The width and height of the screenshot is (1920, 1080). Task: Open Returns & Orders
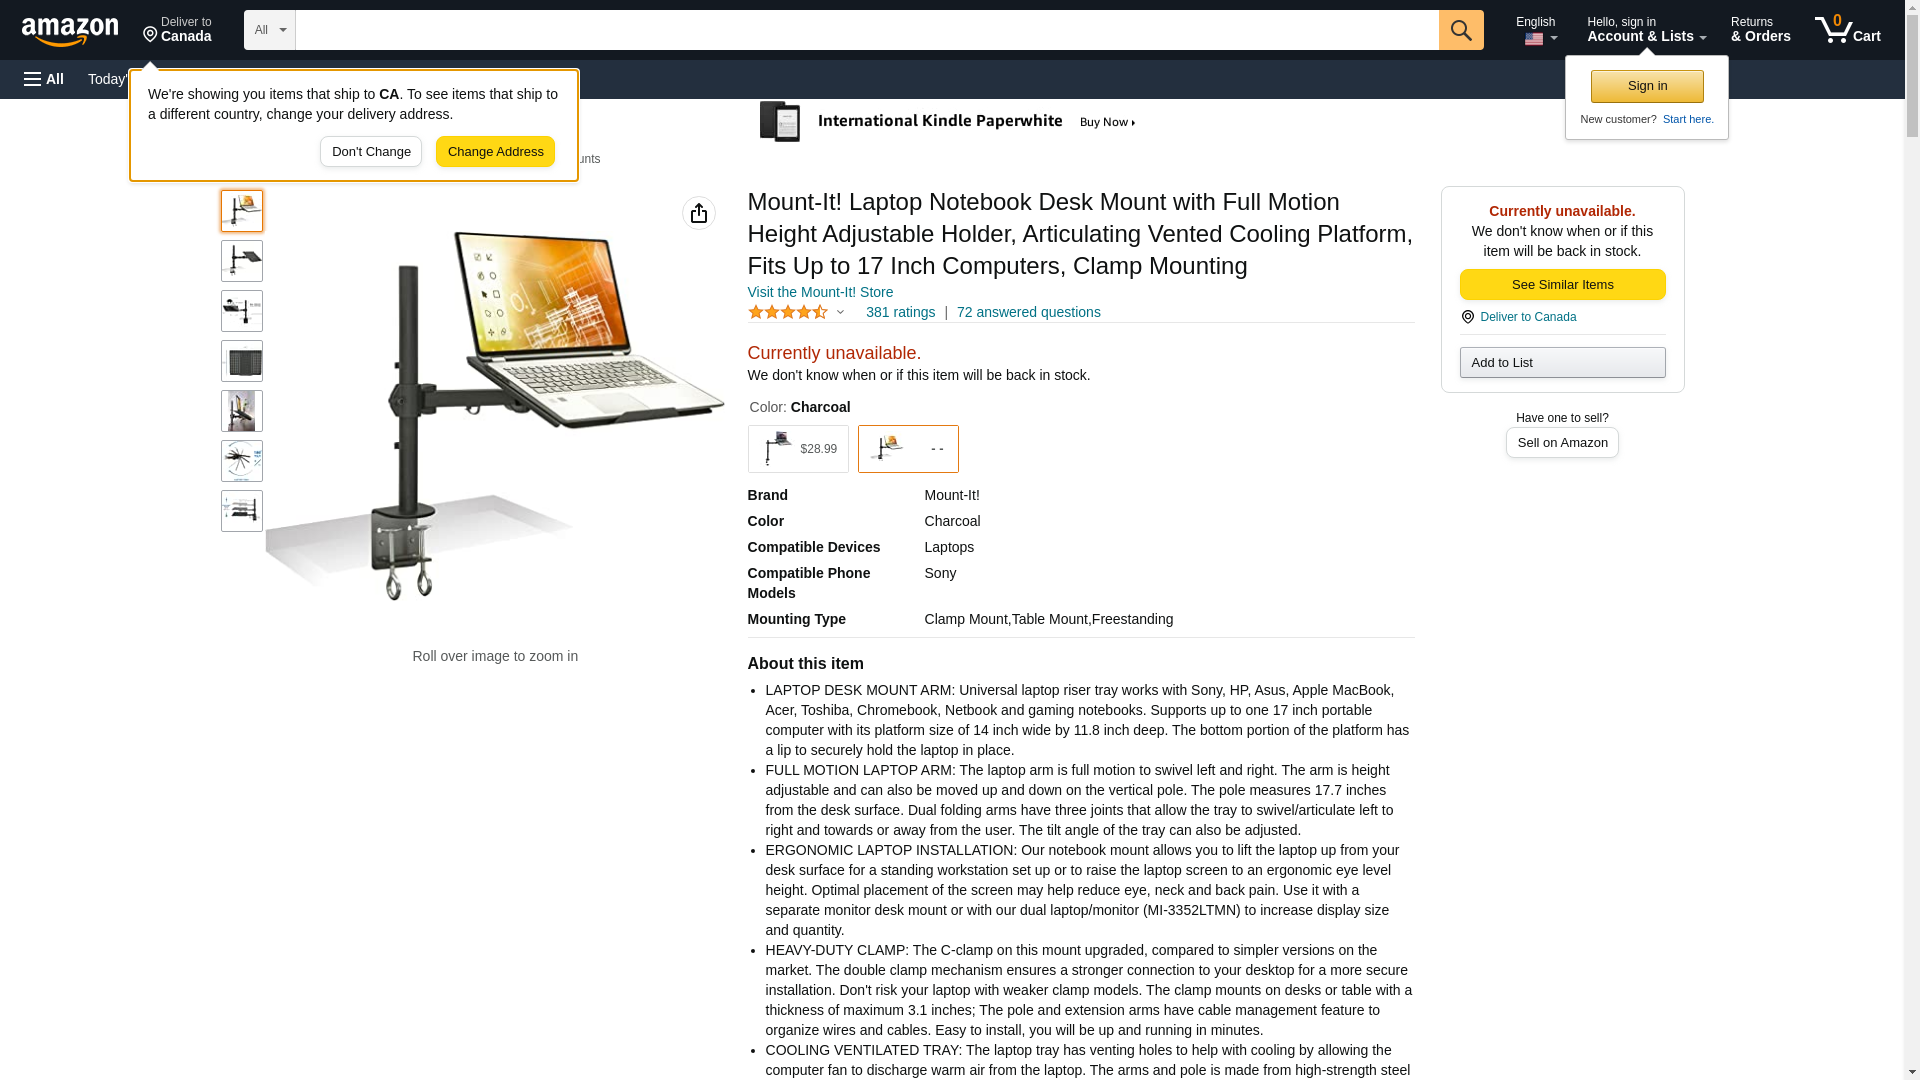[1760, 30]
